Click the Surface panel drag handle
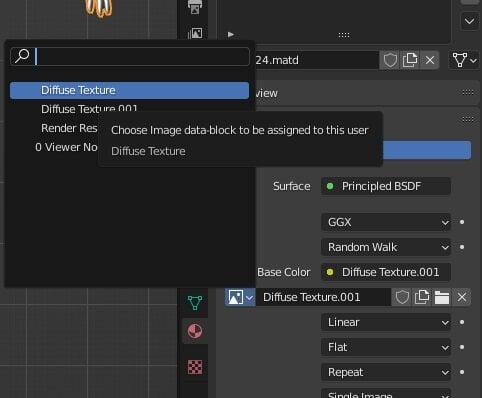 pyautogui.click(x=468, y=119)
